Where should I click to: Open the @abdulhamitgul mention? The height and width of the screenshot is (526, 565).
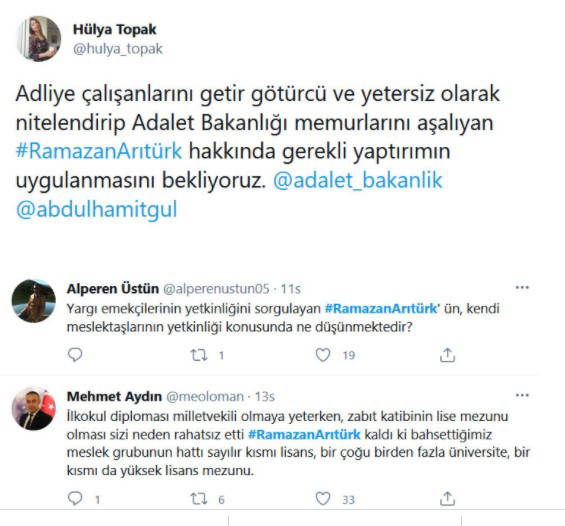[x=97, y=209]
